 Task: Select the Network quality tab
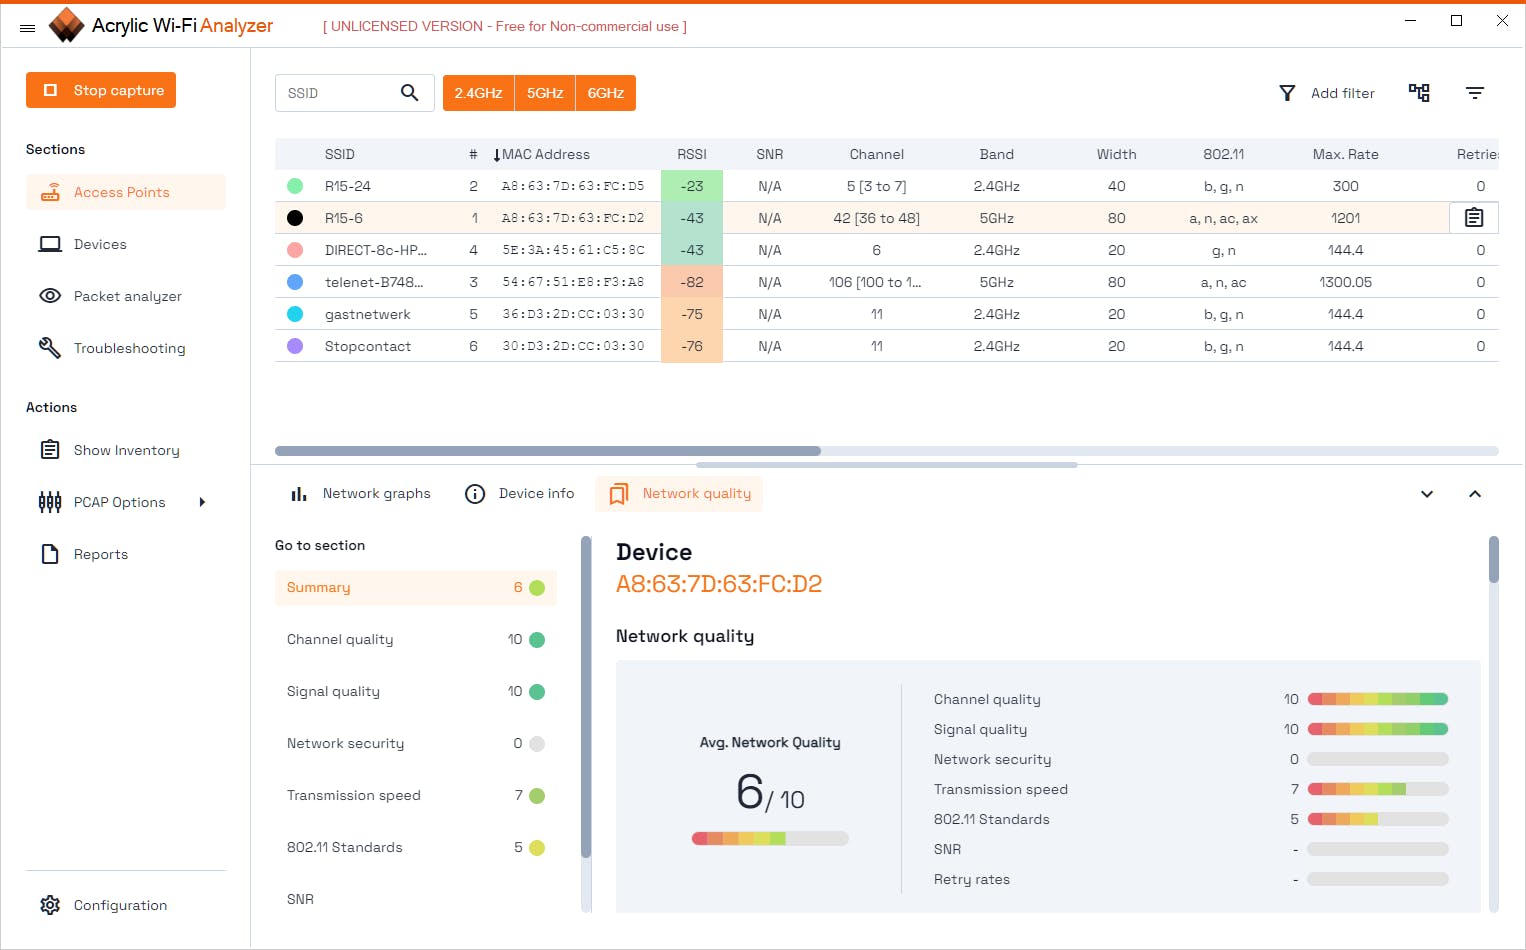point(679,494)
